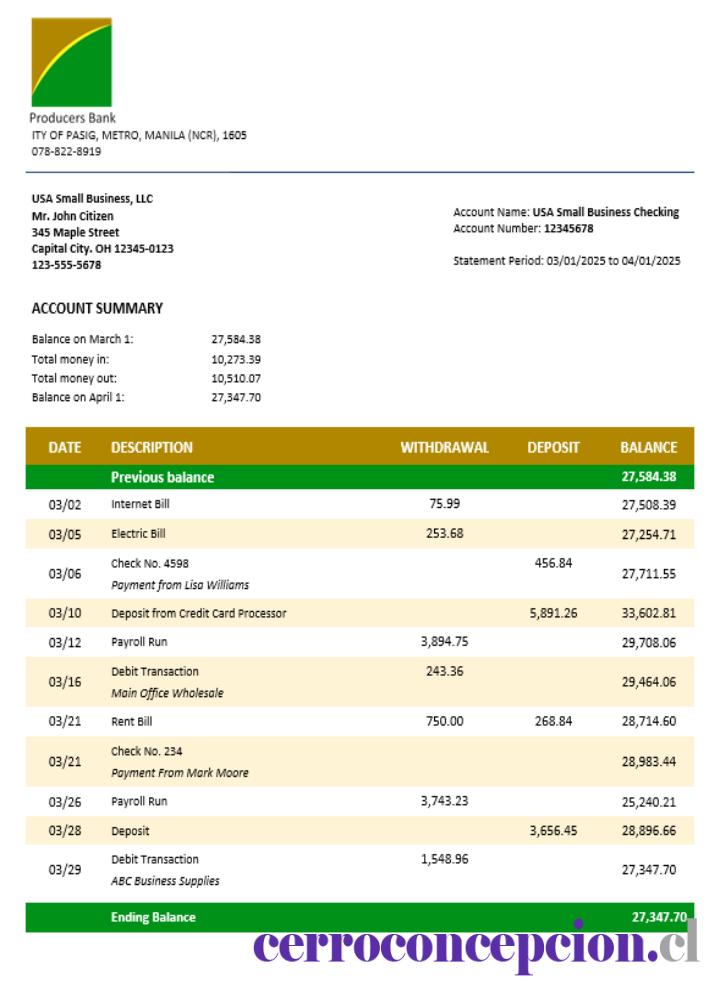Click the 03/12 Payroll Run amount 3,894.75
Screen dimensions: 720x1000
[x=444, y=642]
